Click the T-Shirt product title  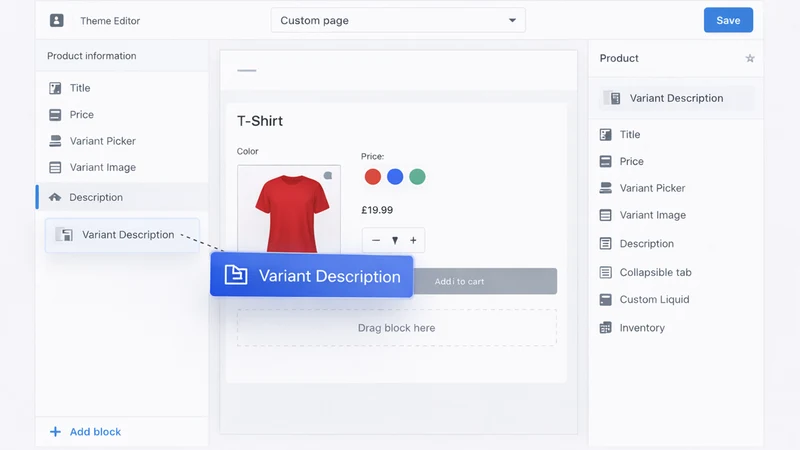tap(260, 121)
